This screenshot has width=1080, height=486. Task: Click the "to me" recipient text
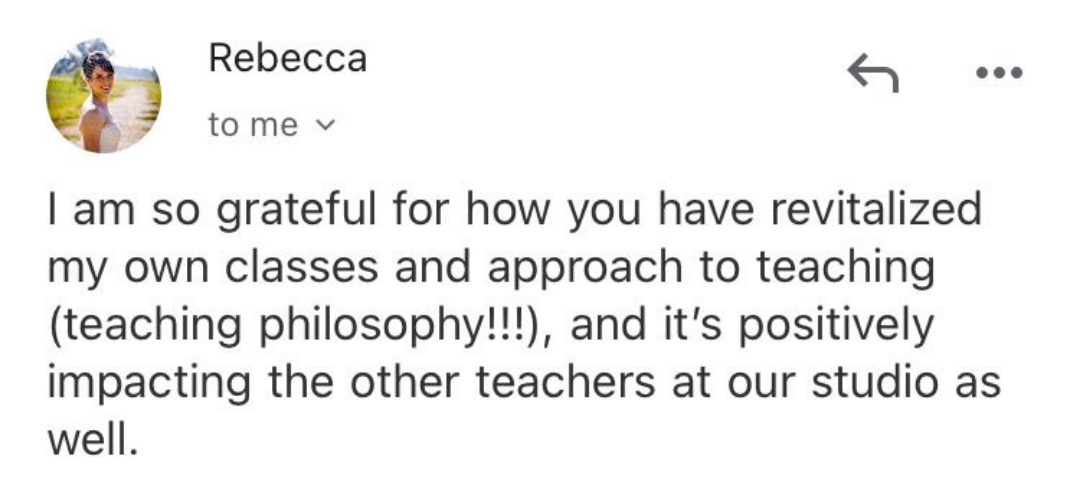coord(252,126)
